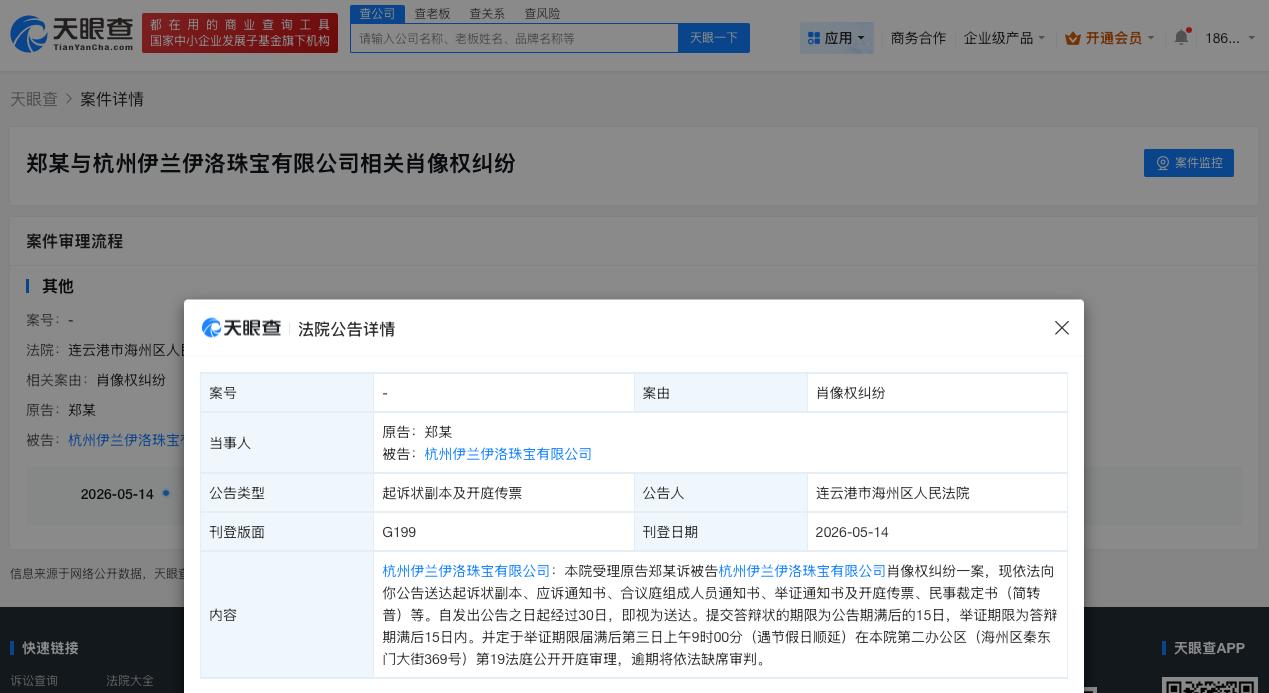Click the 快速链接 footer heading
Image resolution: width=1269 pixels, height=693 pixels.
click(x=50, y=648)
